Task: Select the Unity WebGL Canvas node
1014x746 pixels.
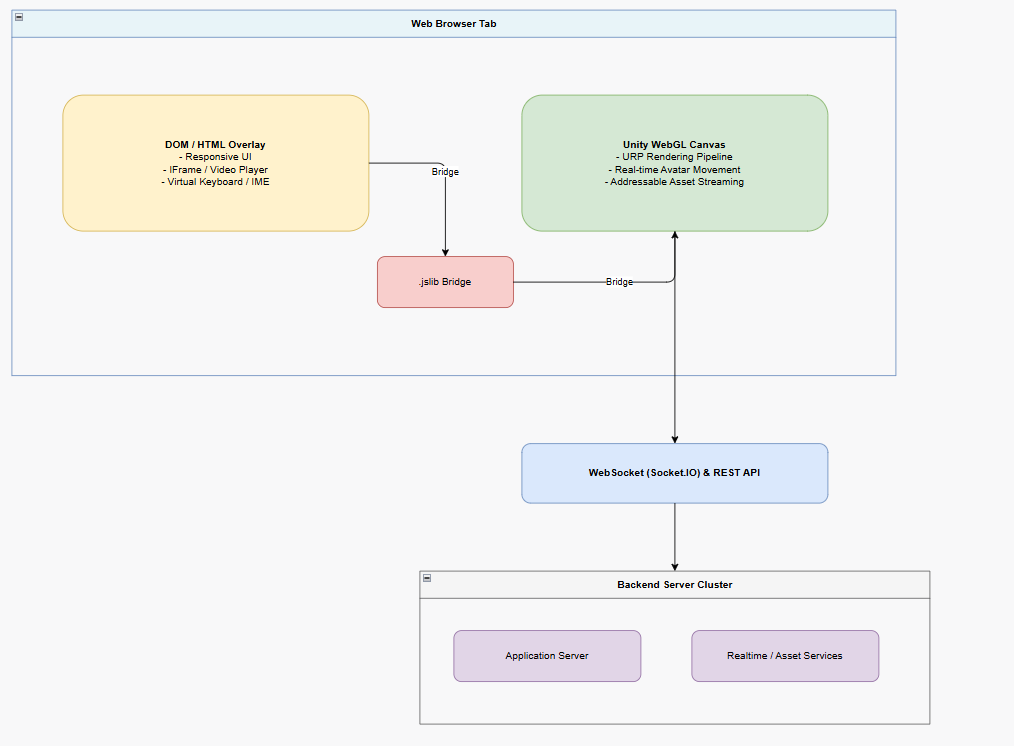Action: tap(674, 163)
